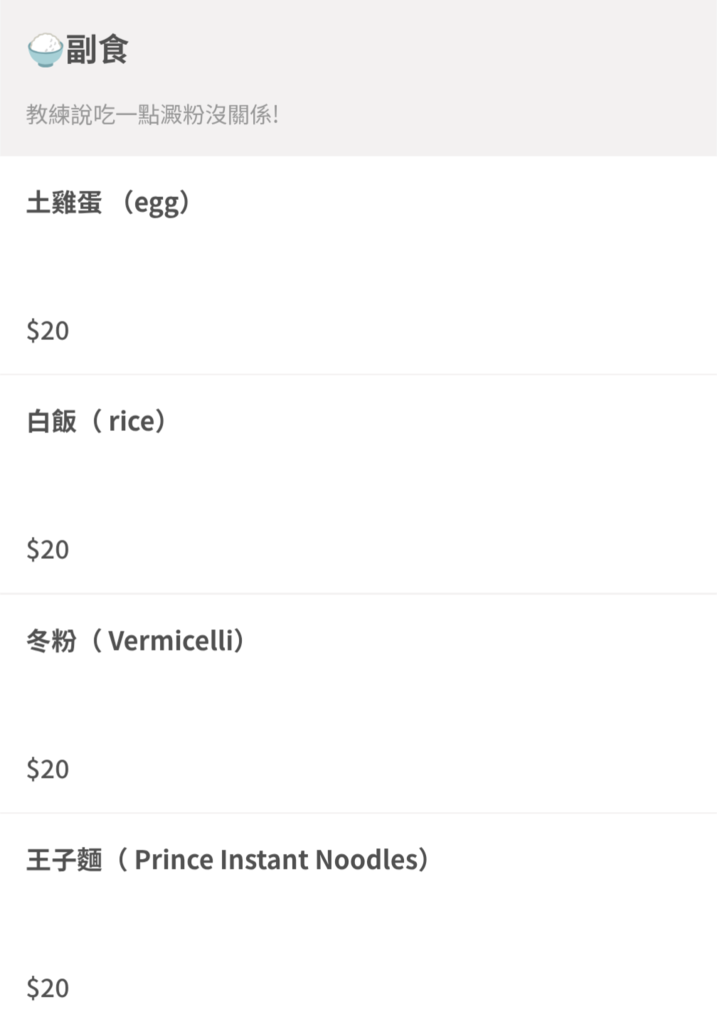
Task: Tap the Chinese name 冬粉
Action: tap(52, 641)
